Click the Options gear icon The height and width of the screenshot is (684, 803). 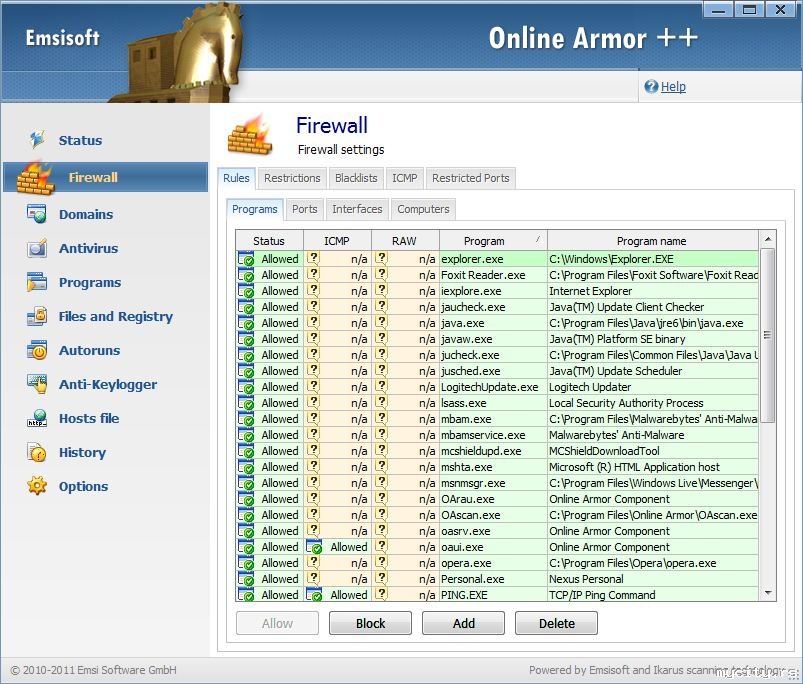click(37, 486)
